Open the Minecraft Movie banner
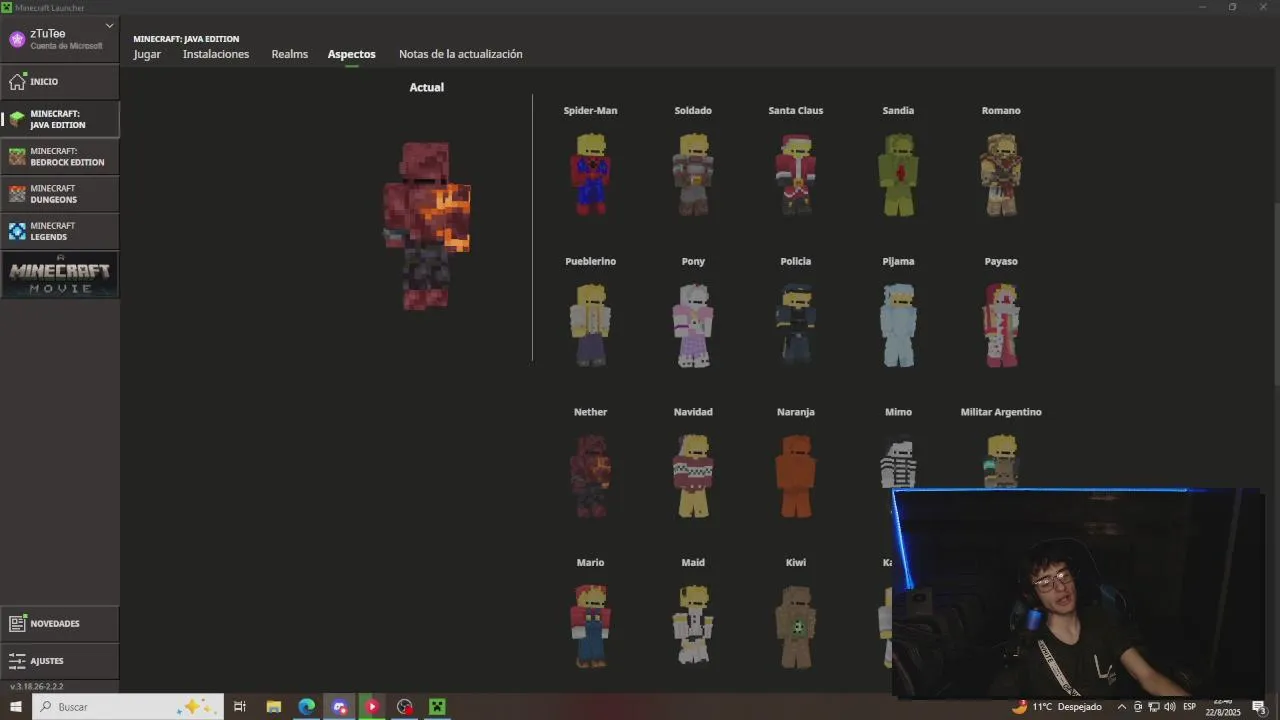This screenshot has width=1280, height=720. click(60, 274)
